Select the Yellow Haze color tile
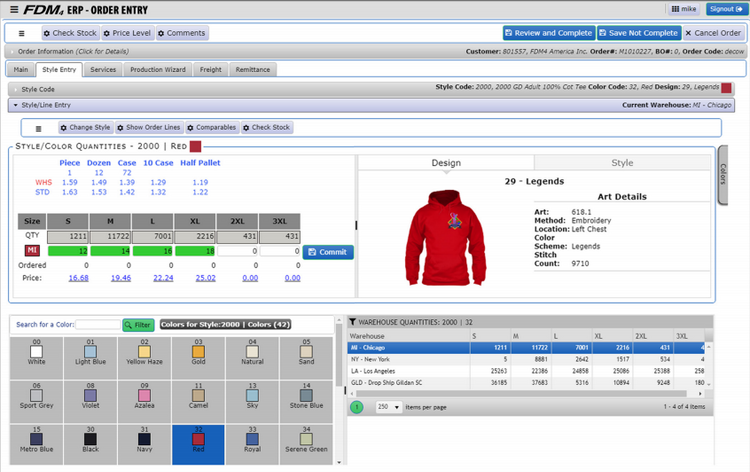The image size is (750, 472). (144, 357)
